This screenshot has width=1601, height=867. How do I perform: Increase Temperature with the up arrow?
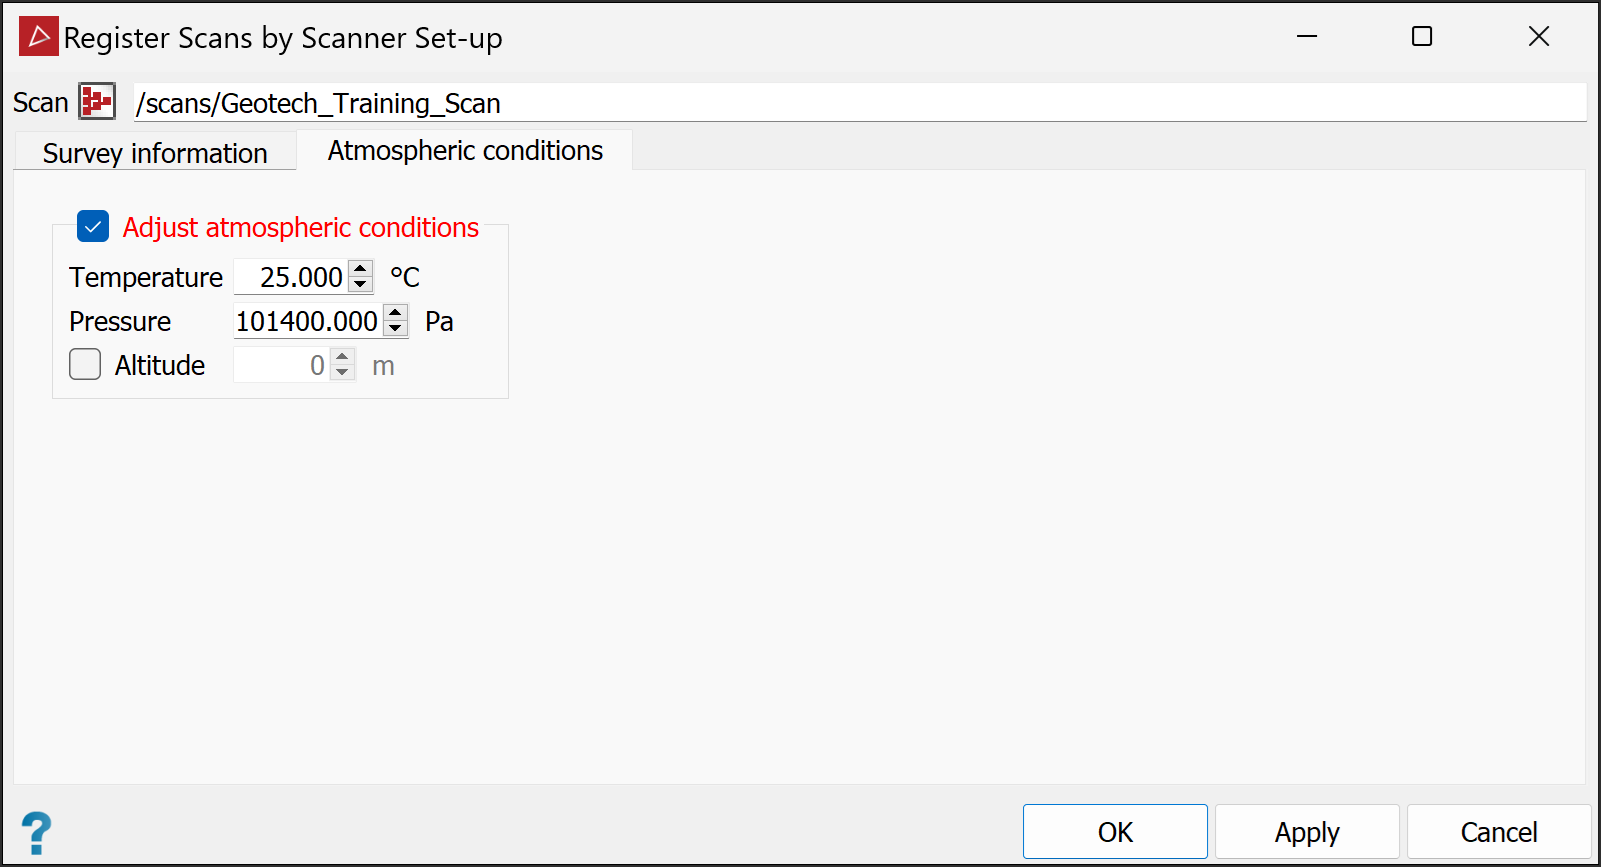[361, 269]
